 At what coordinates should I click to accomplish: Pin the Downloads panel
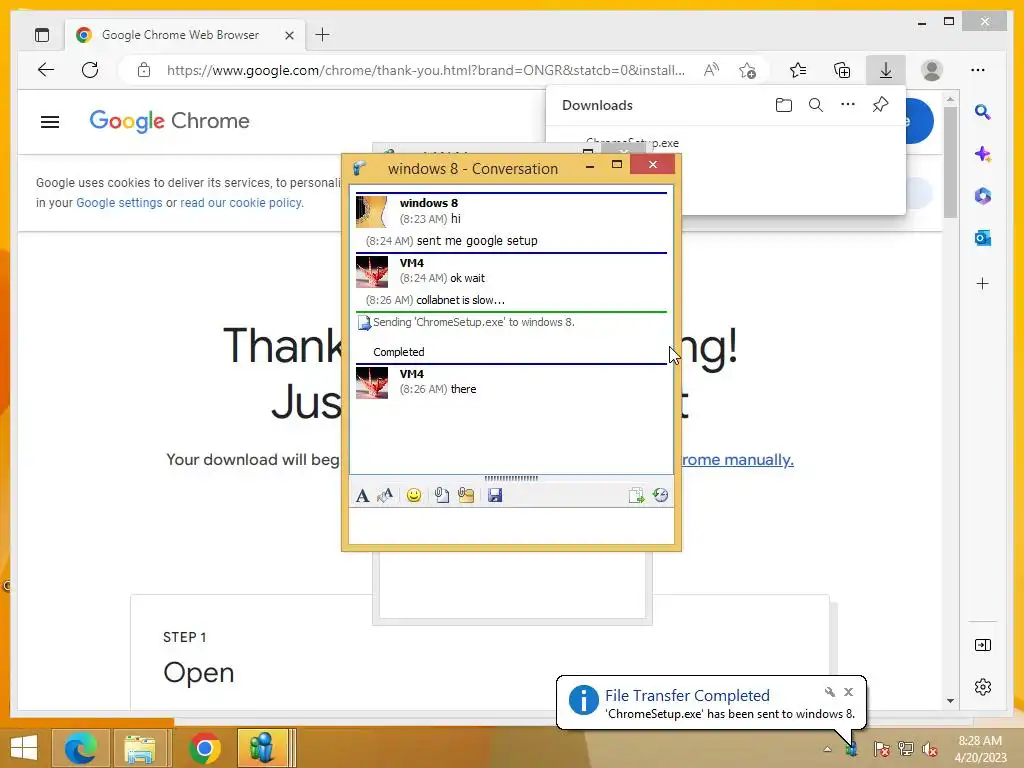pyautogui.click(x=880, y=104)
